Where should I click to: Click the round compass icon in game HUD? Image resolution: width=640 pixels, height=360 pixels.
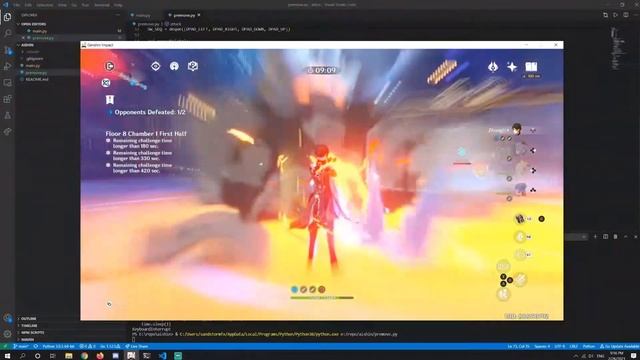[174, 66]
